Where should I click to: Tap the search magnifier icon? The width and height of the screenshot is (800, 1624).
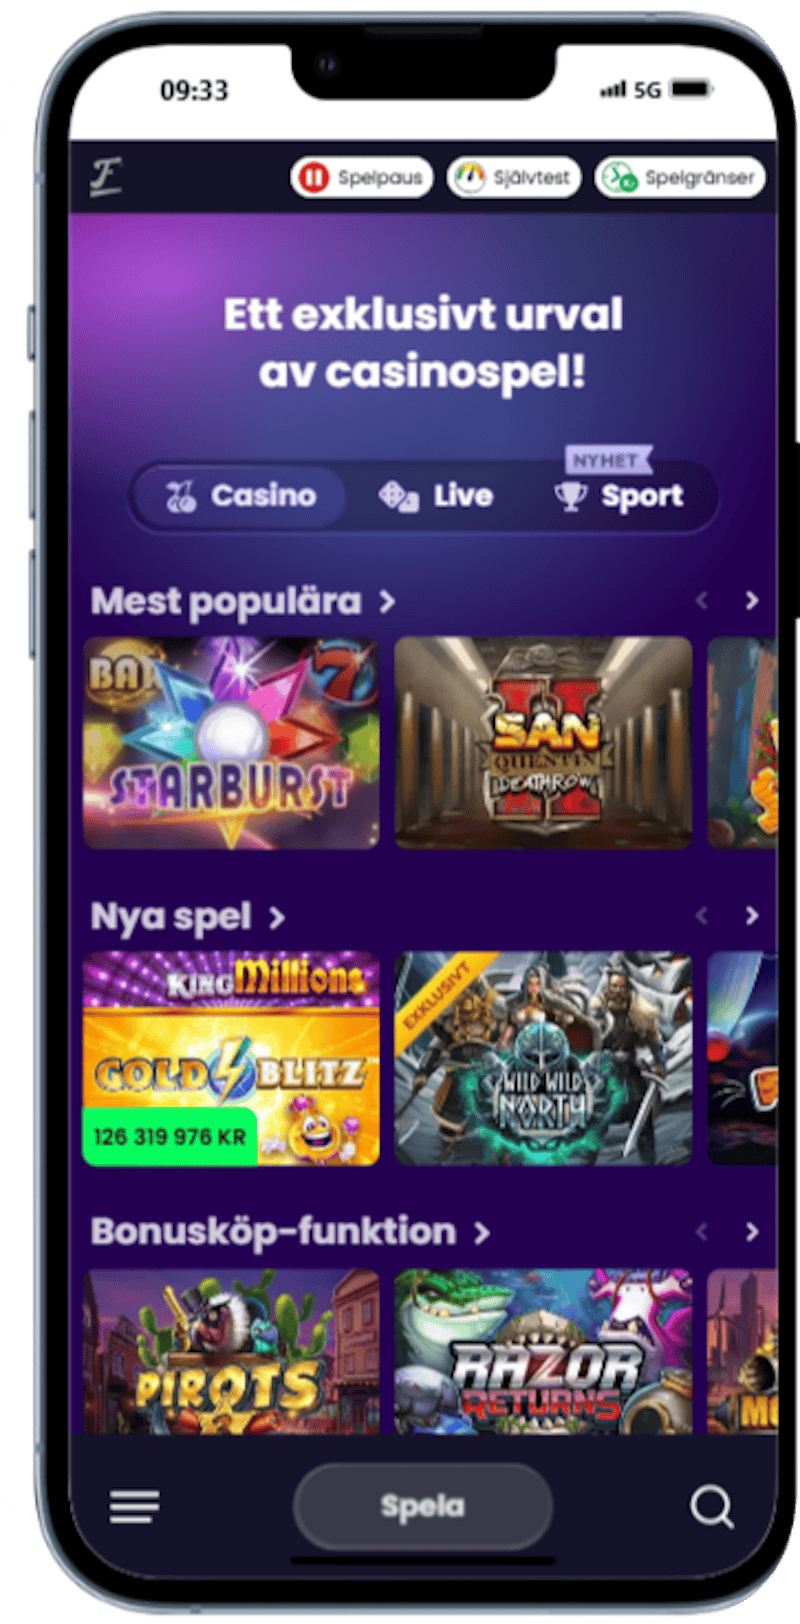pyautogui.click(x=712, y=1506)
